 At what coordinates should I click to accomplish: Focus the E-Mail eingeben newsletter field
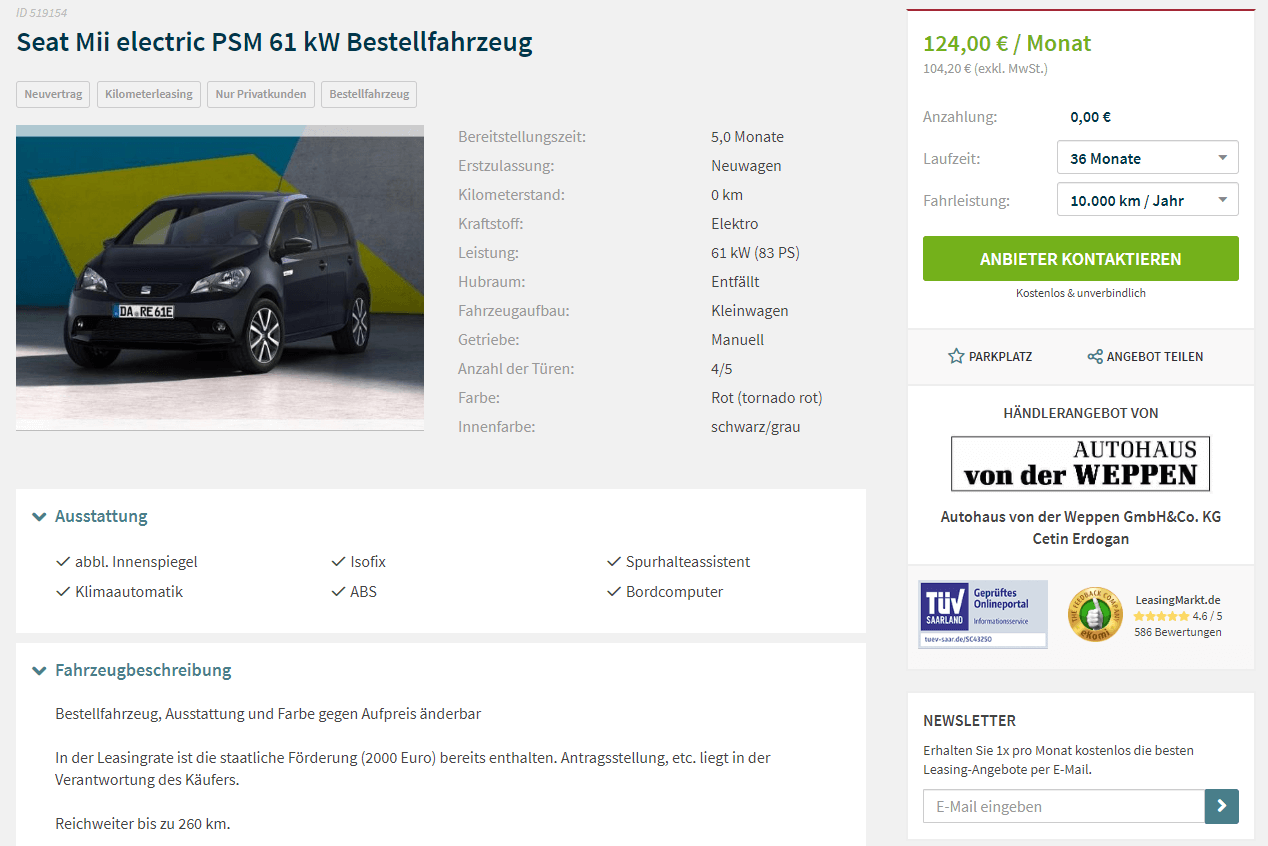[x=1064, y=806]
